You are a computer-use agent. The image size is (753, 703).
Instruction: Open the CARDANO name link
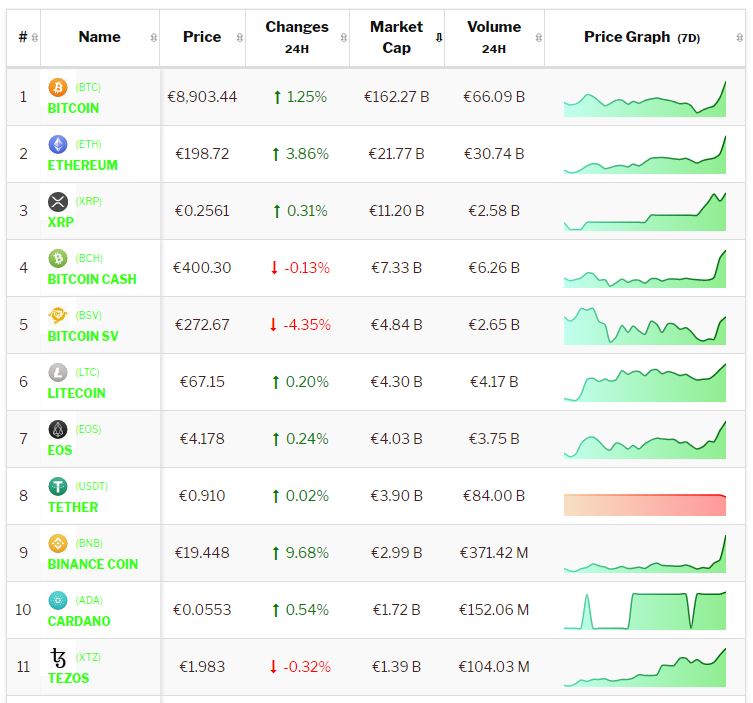point(79,621)
